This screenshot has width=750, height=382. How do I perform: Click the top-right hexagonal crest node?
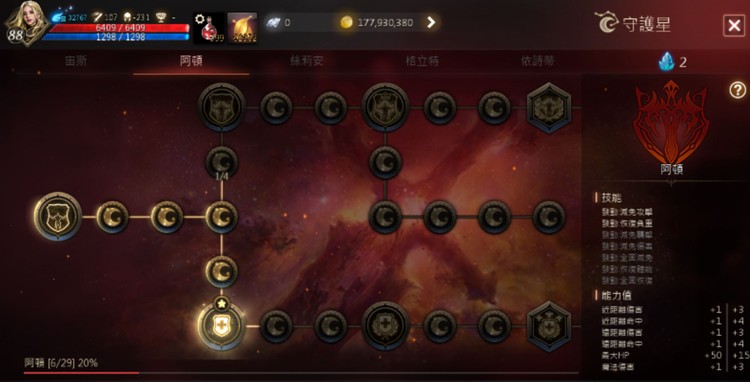(x=549, y=108)
